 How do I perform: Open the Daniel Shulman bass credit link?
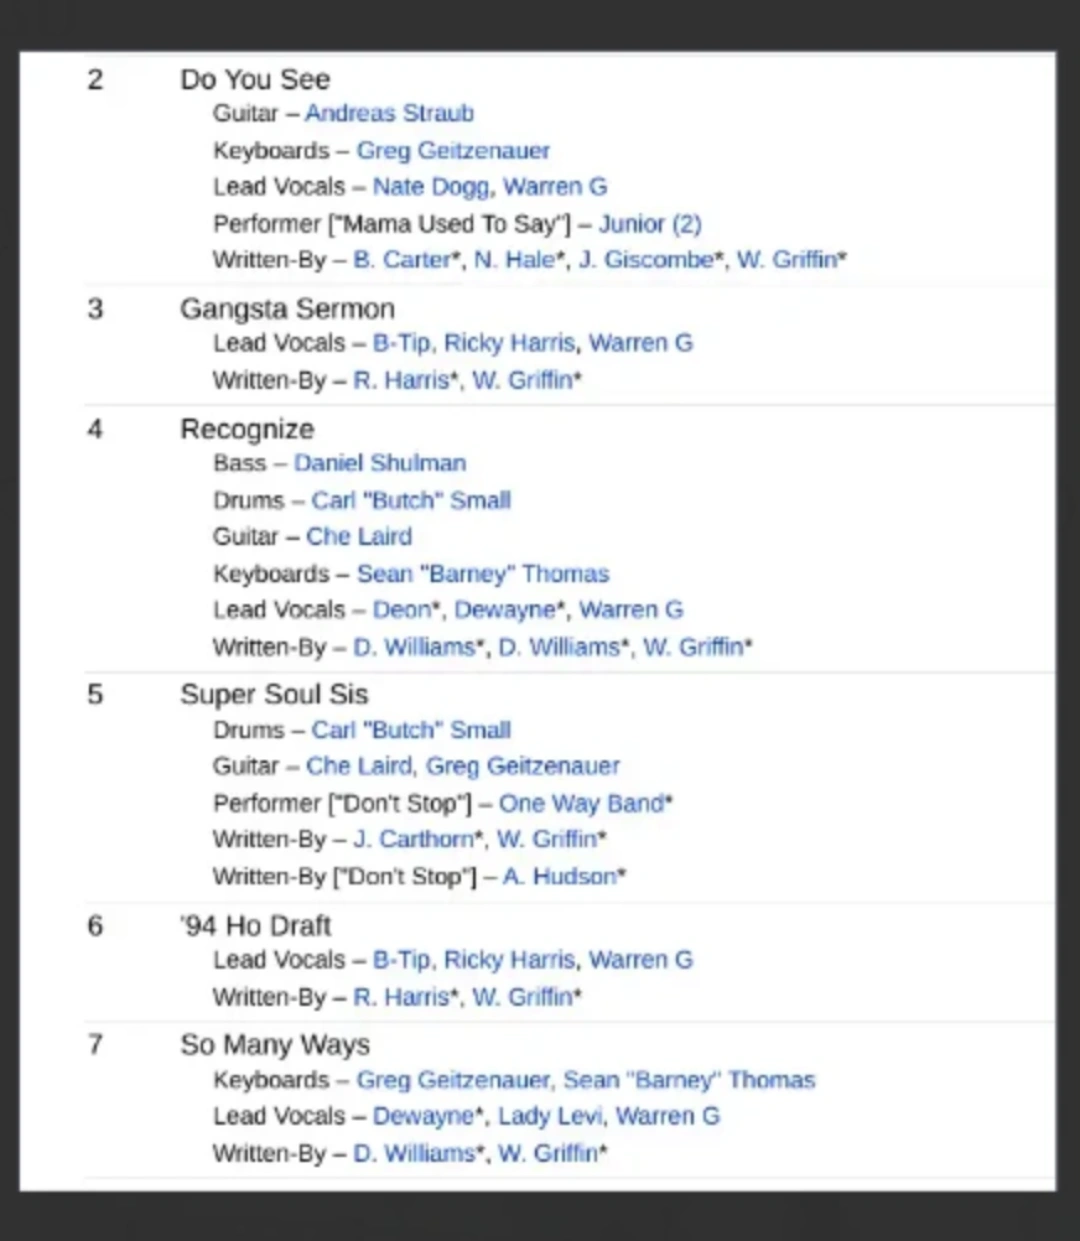point(380,463)
